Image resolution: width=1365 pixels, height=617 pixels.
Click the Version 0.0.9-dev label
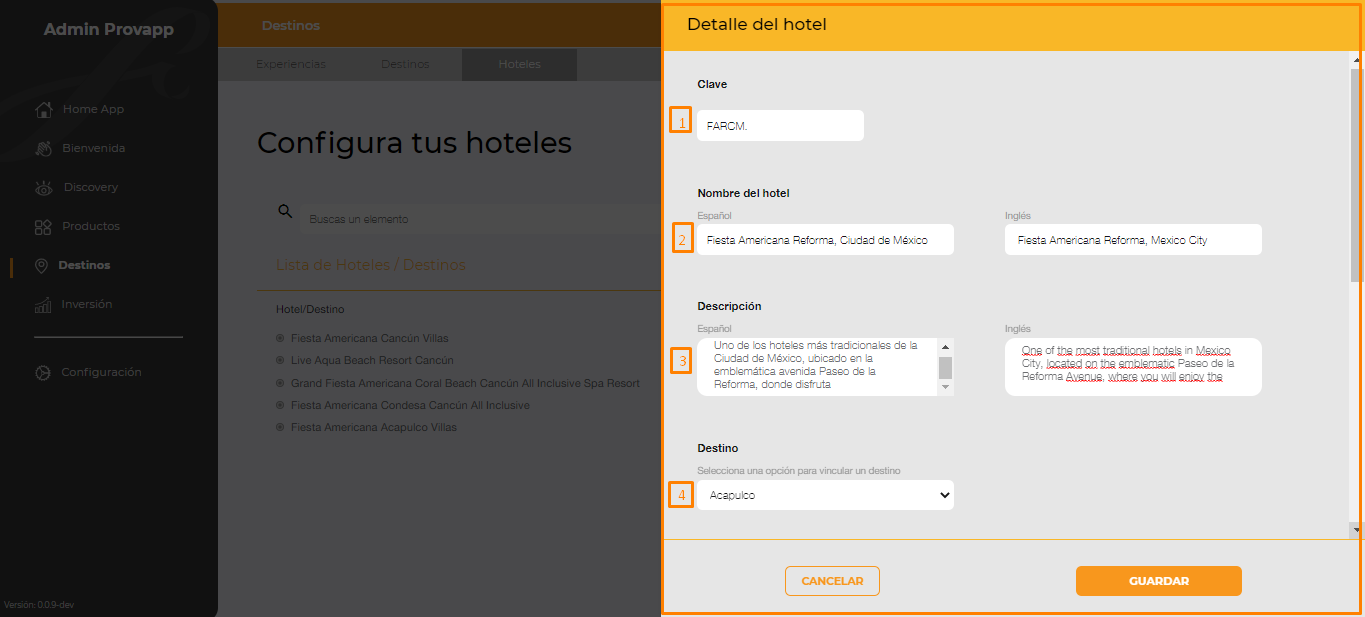coord(39,605)
